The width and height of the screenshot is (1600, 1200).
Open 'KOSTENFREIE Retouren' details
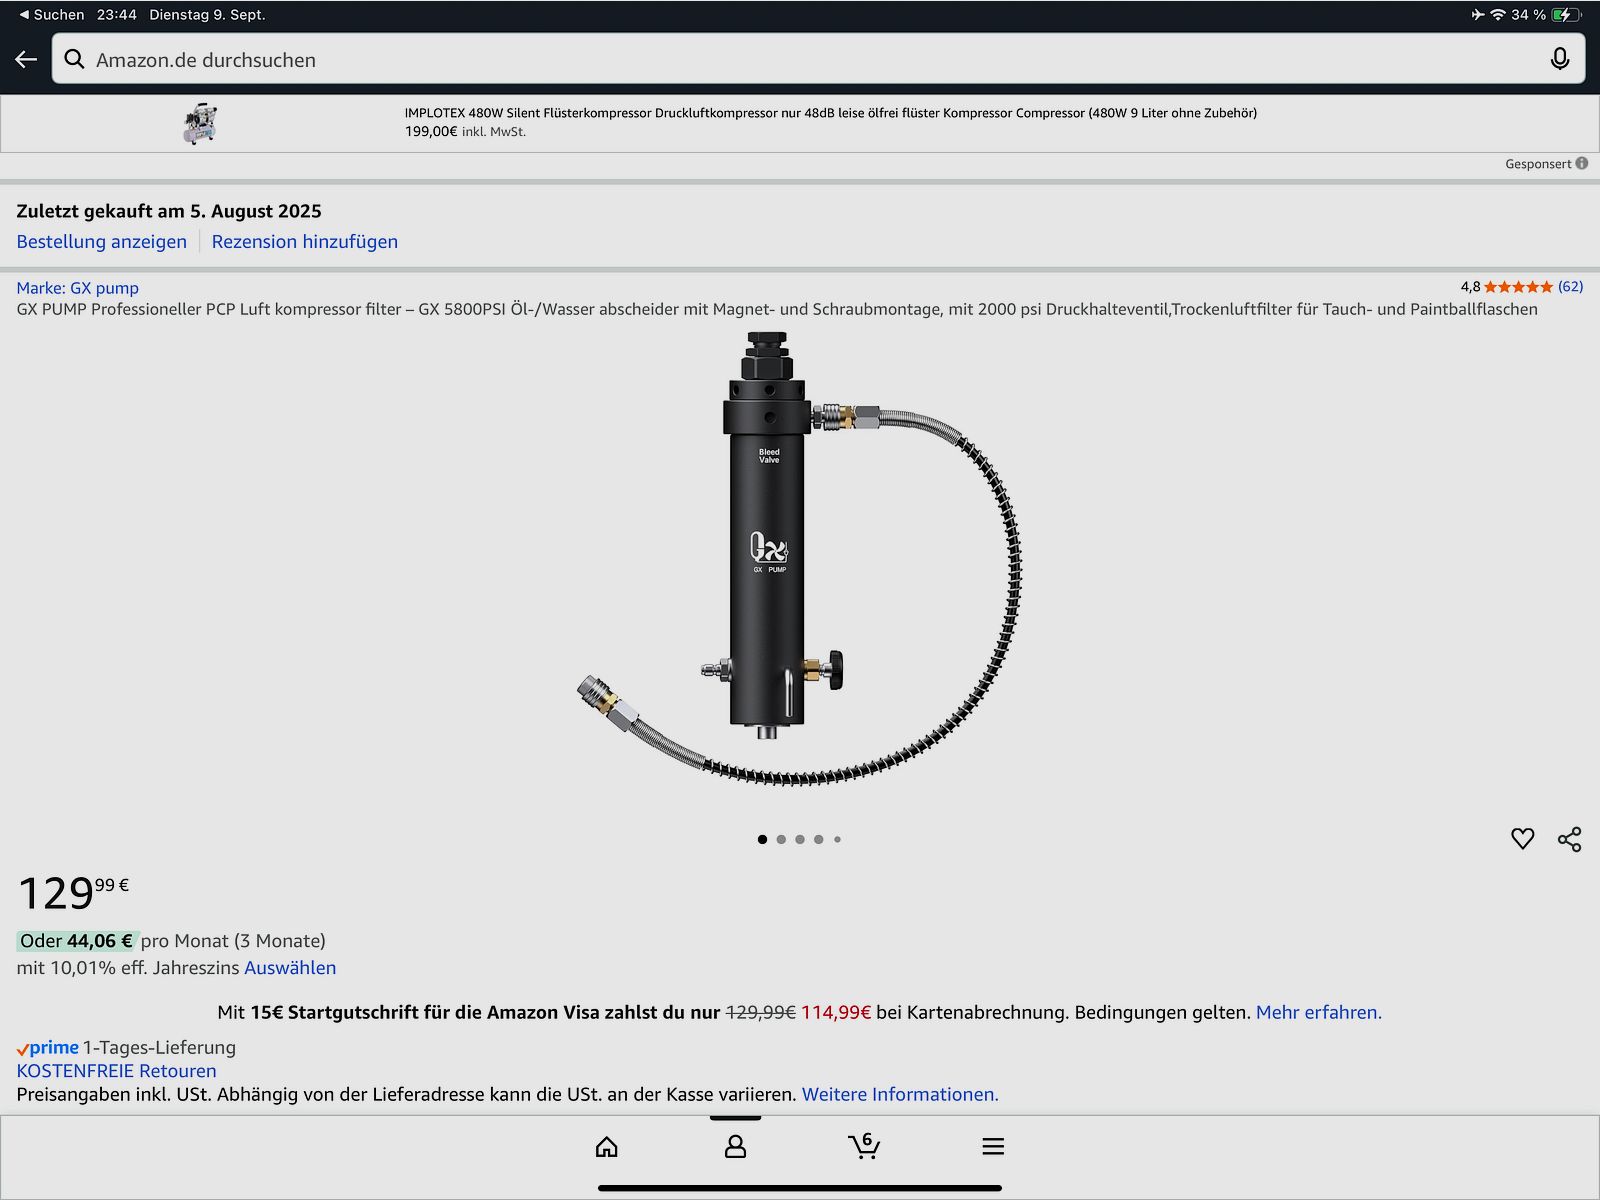tap(116, 1071)
